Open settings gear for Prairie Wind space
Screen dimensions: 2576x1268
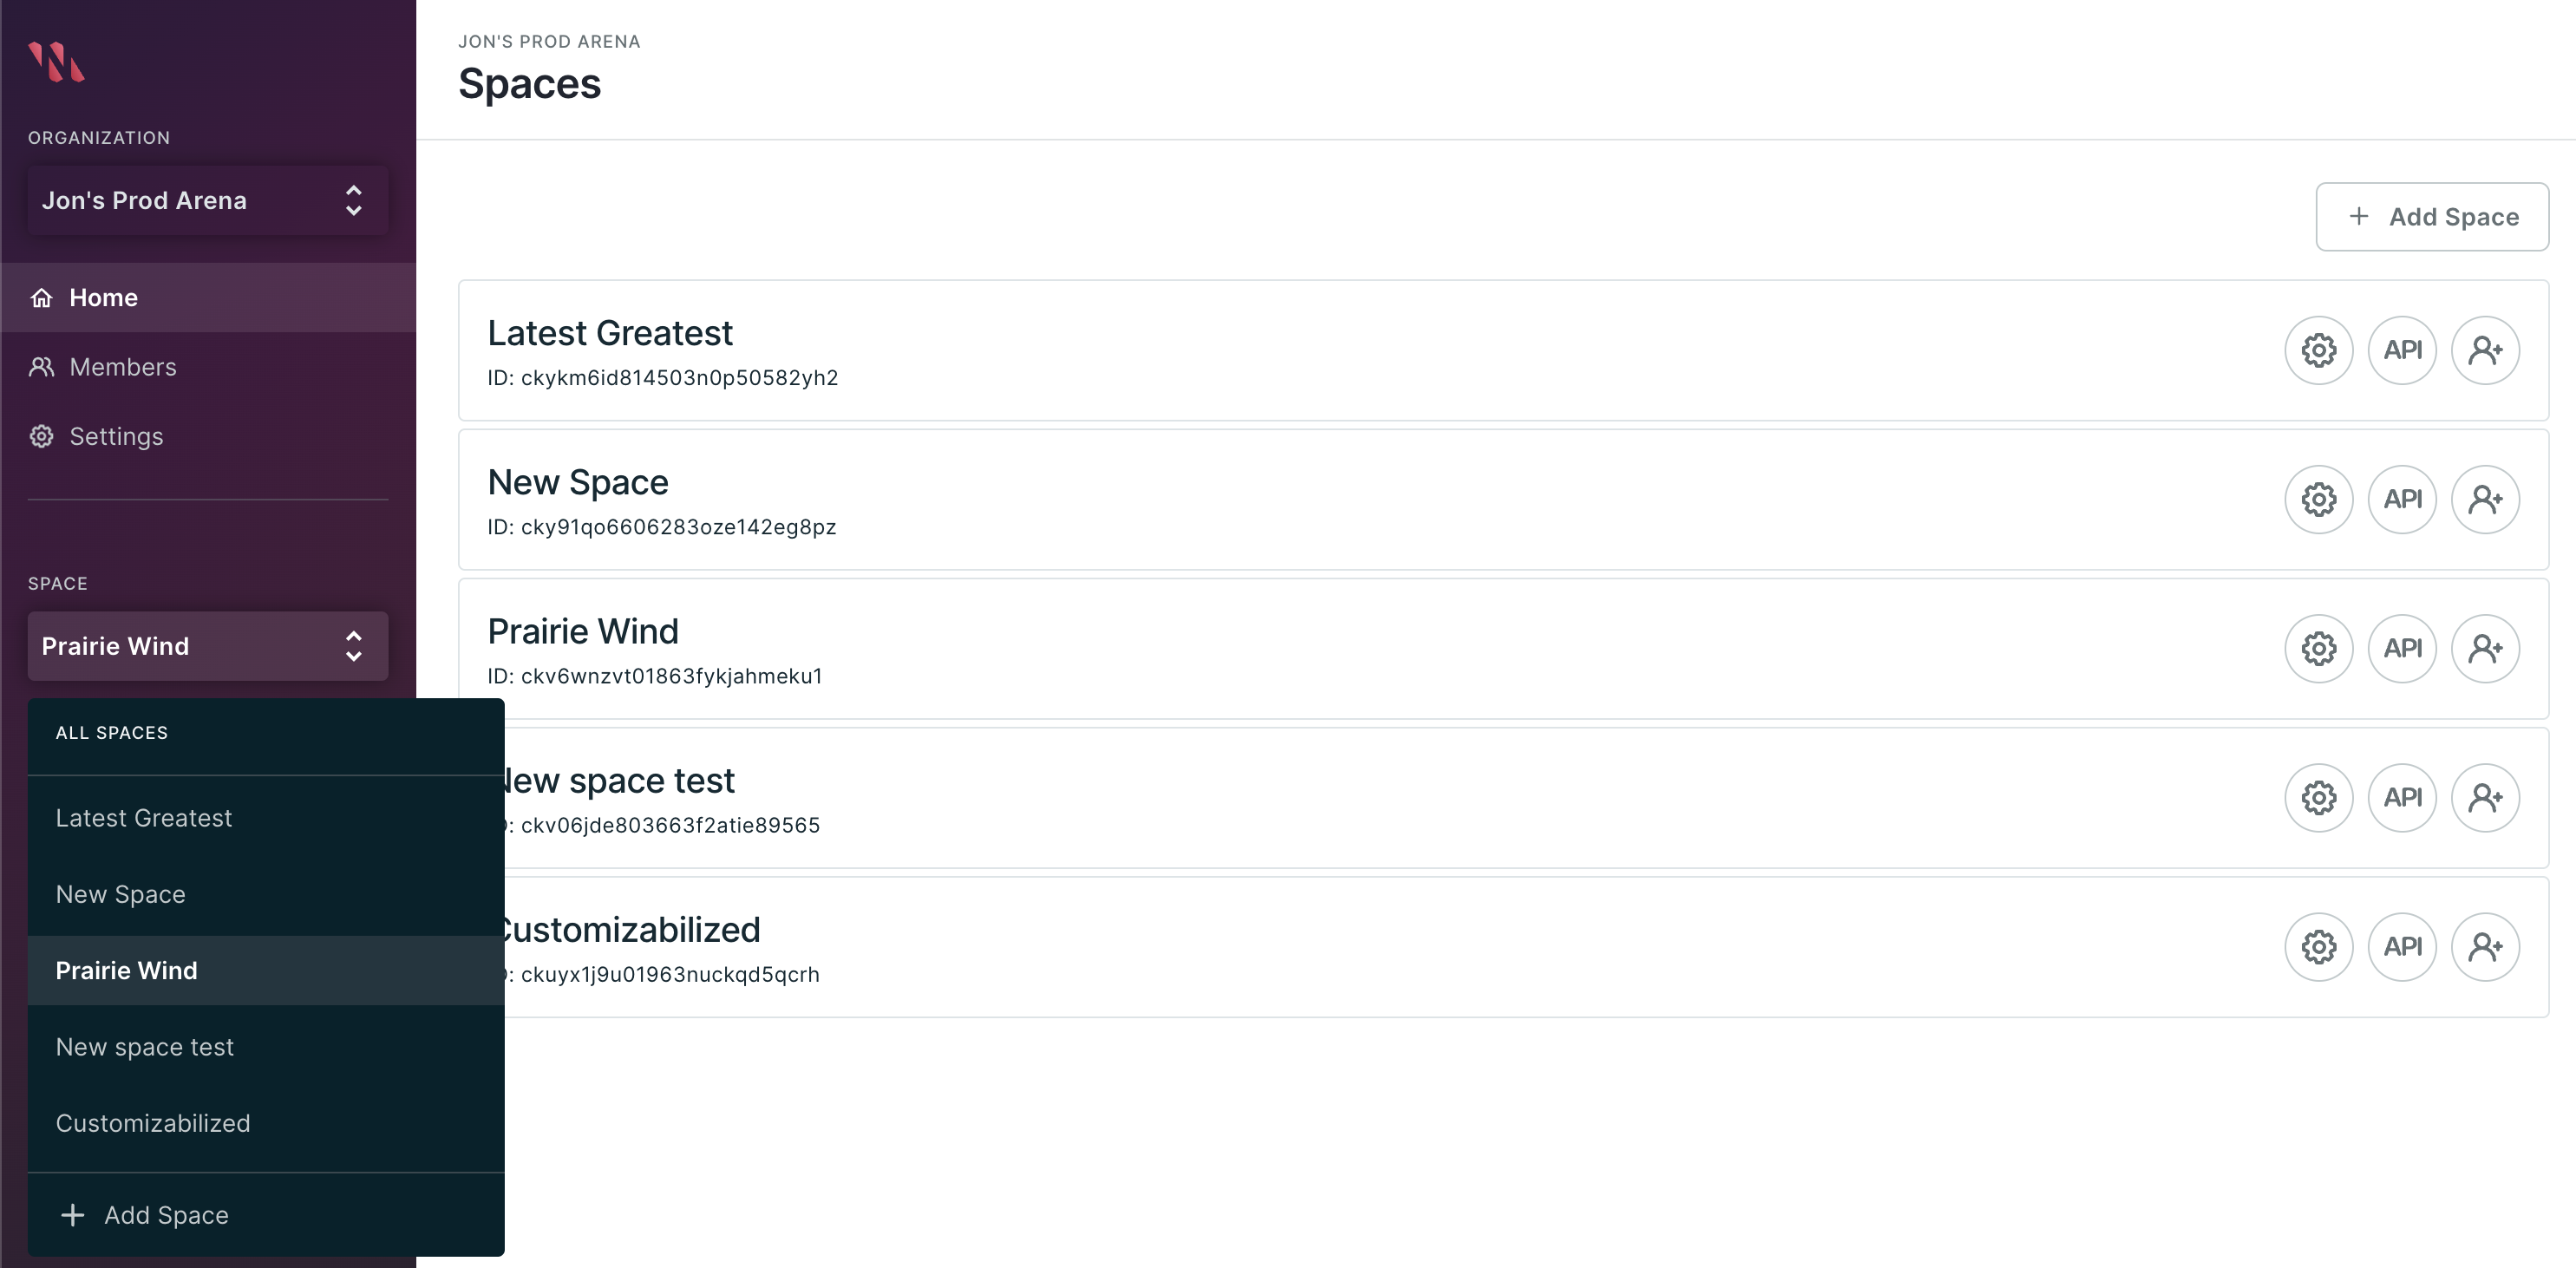tap(2318, 648)
